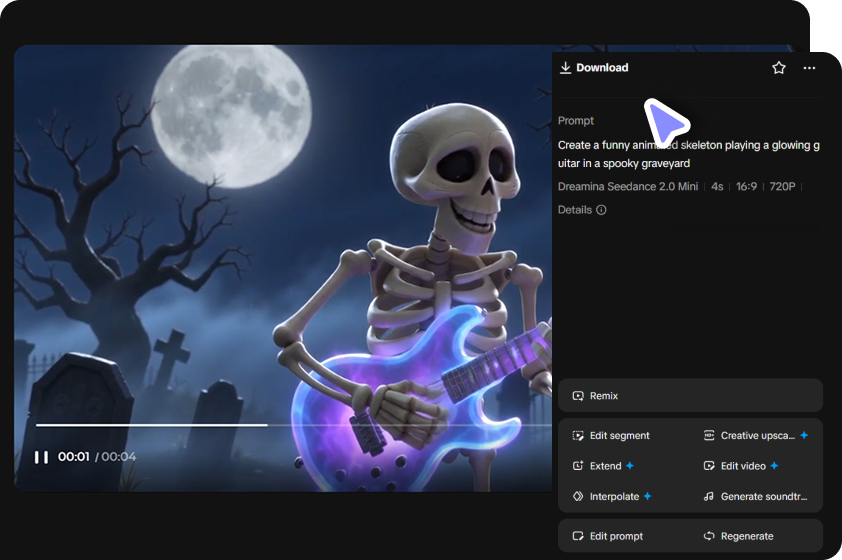Click the Interpolate diamond icon
Viewport: 842px width, 560px height.
578,496
